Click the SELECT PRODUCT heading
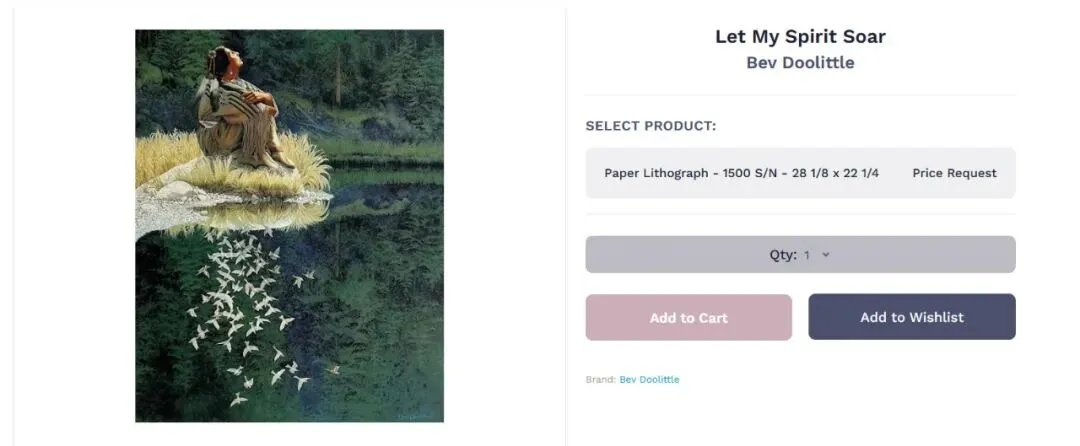Screen dimensions: 1080x446 651,126
